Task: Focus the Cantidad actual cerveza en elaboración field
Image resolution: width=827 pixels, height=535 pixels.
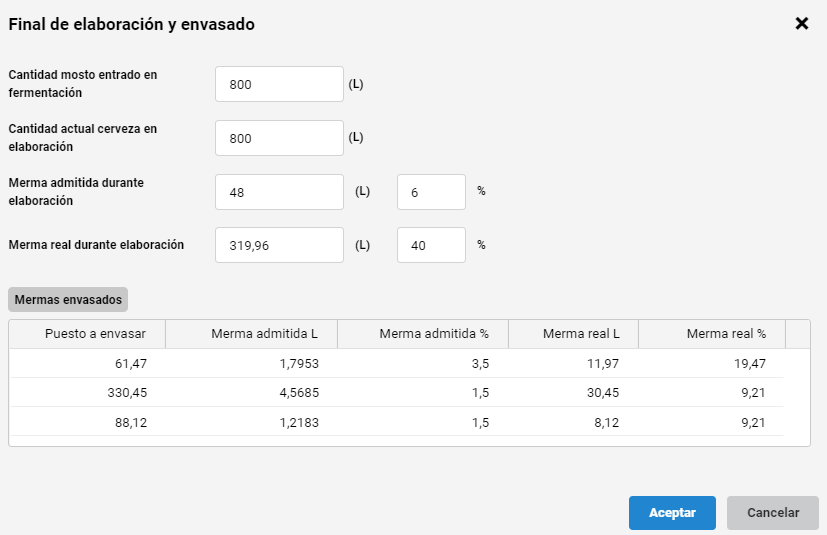Action: (x=279, y=138)
